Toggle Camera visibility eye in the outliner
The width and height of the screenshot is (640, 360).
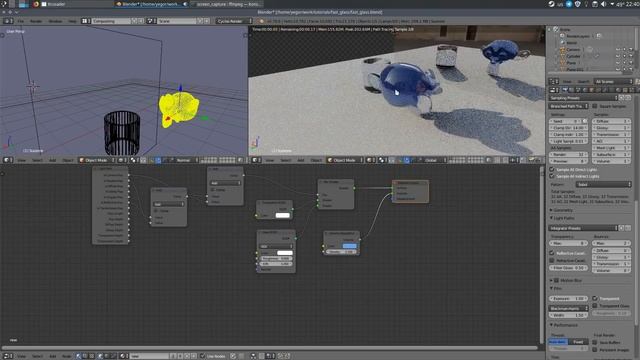coord(618,49)
